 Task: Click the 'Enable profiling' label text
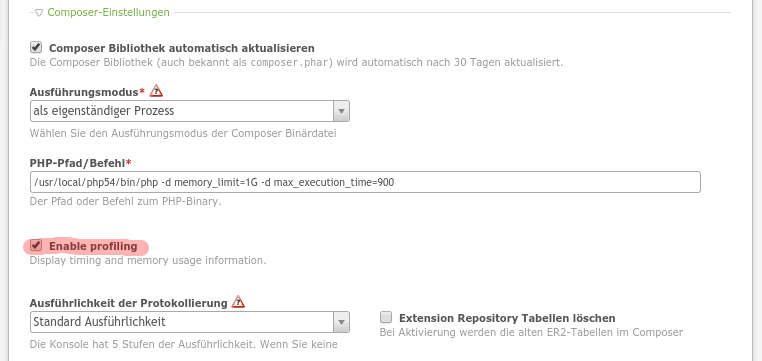pyautogui.click(x=93, y=246)
